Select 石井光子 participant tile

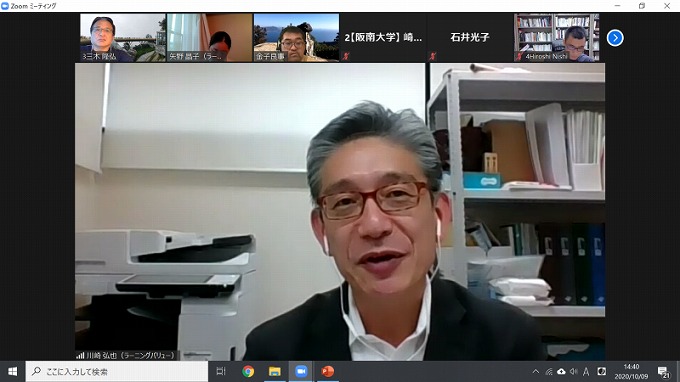click(x=470, y=37)
